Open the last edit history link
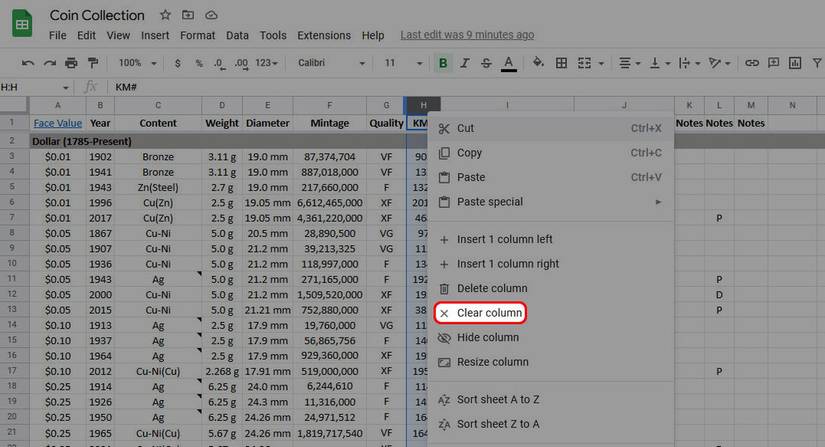 point(467,35)
